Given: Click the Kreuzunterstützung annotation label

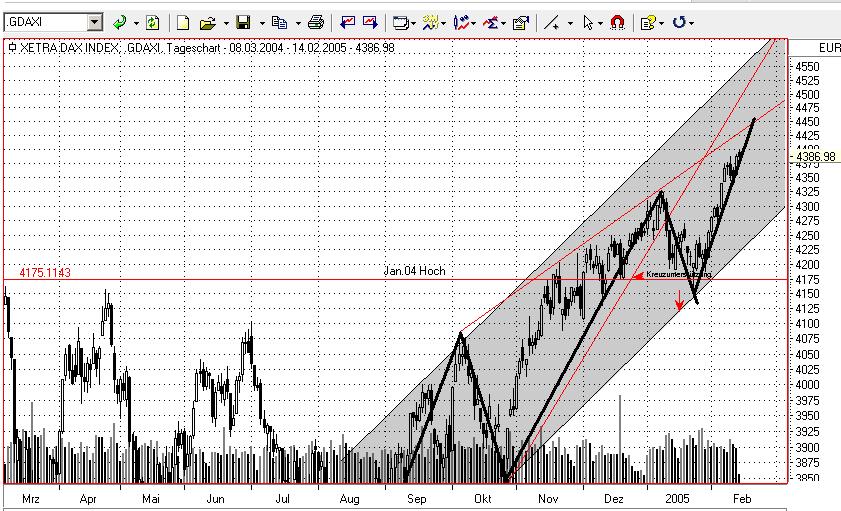Looking at the screenshot, I should click(678, 274).
